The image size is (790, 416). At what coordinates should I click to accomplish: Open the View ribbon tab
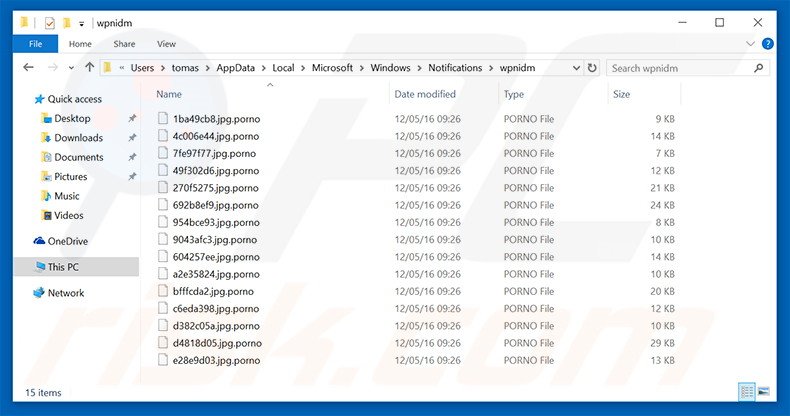click(166, 44)
